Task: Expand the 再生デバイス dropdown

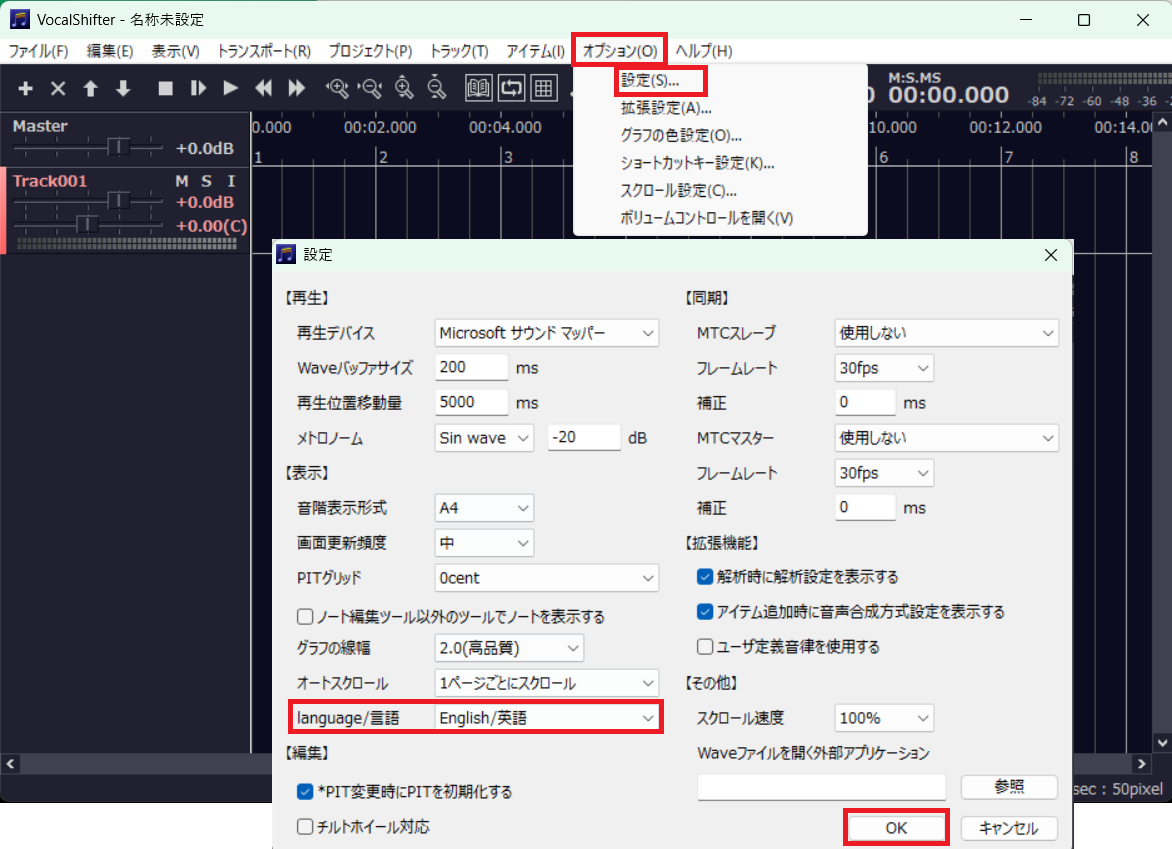Action: tap(546, 333)
